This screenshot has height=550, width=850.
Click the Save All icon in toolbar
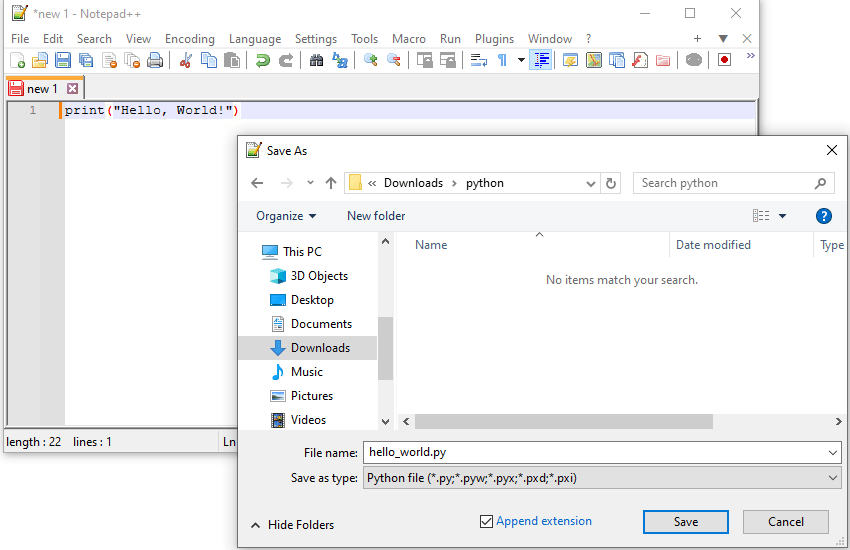click(x=86, y=60)
